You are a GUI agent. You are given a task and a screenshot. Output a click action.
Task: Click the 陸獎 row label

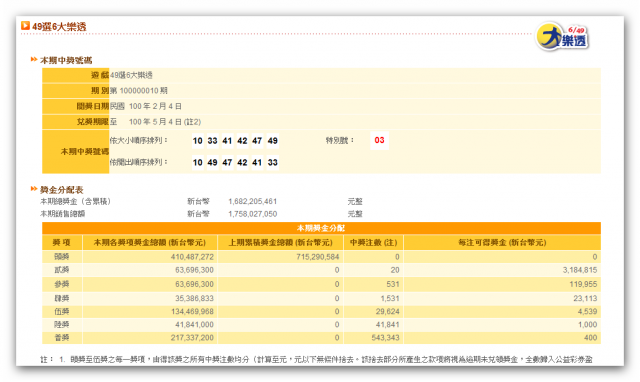click(62, 325)
